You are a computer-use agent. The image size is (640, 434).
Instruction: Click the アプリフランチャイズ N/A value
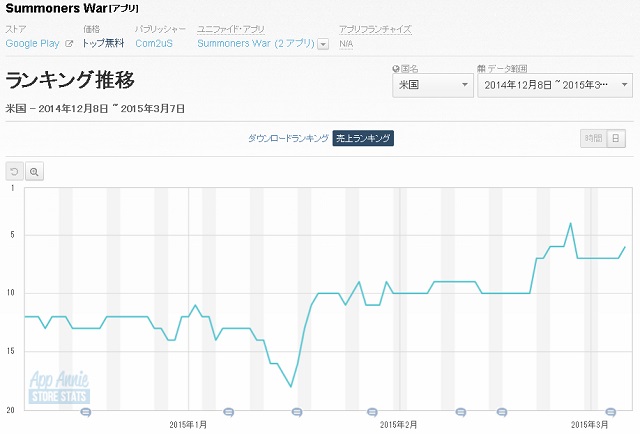click(346, 44)
